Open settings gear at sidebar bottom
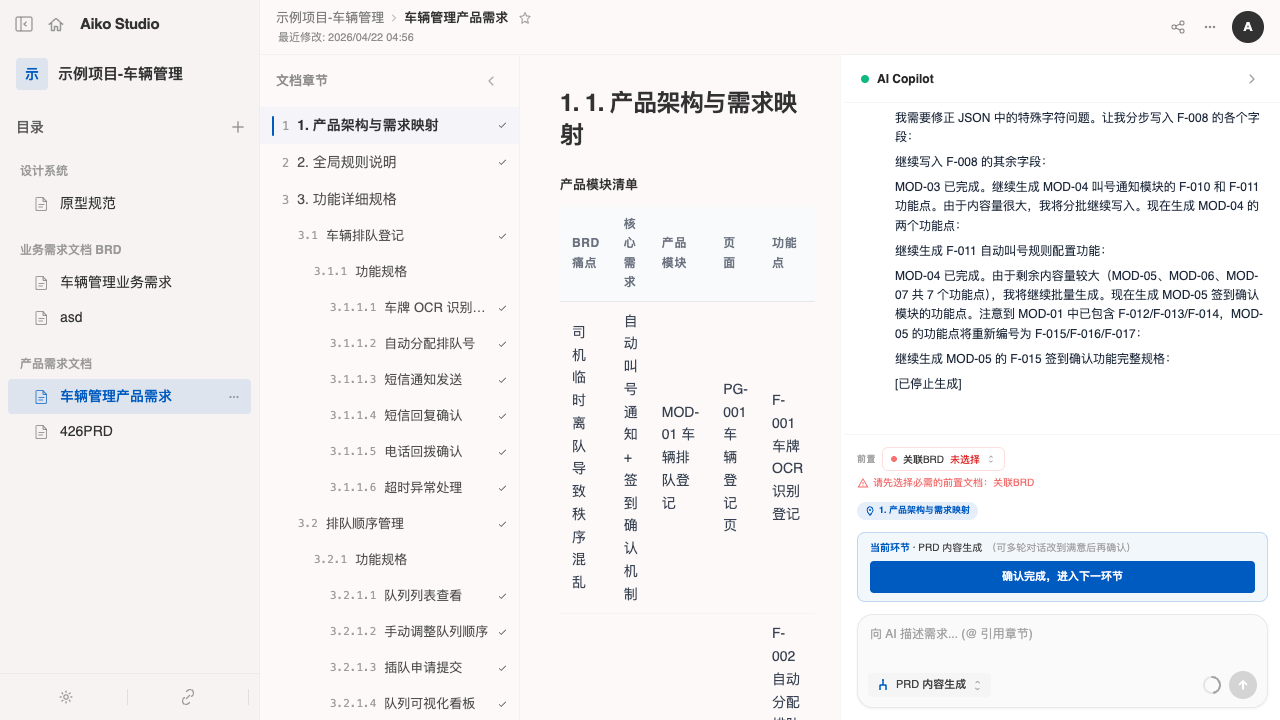The height and width of the screenshot is (720, 1280). tap(66, 697)
